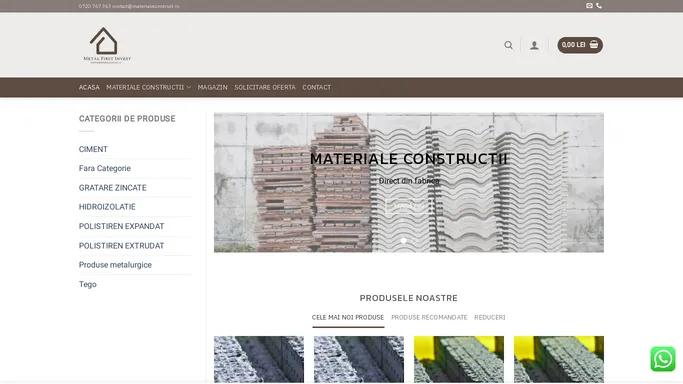Open the cart showing 0,00 LEI
Image resolution: width=683 pixels, height=384 pixels.
[x=580, y=45]
